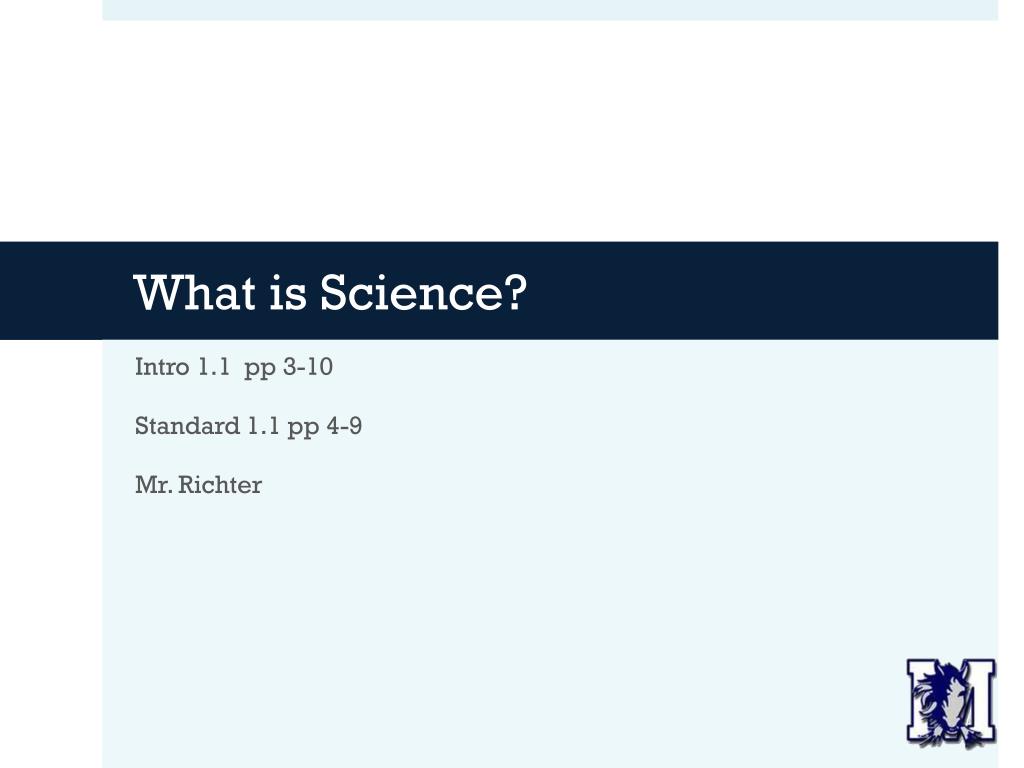Select the "Standard 1.1 pp 4-9" line
Image resolution: width=1024 pixels, height=768 pixels.
coord(248,427)
